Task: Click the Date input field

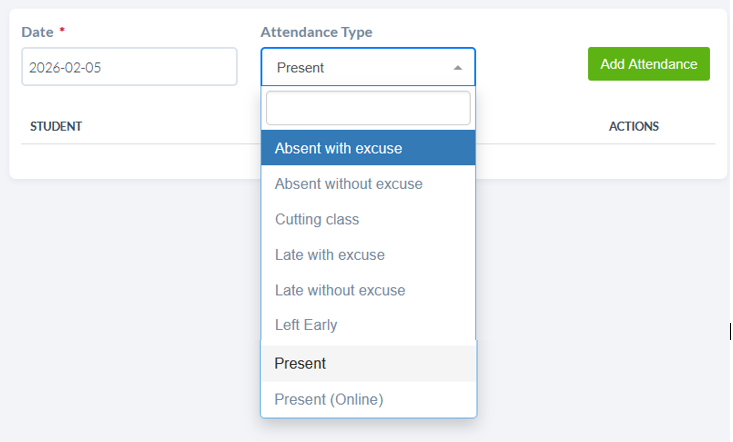Action: tap(129, 68)
